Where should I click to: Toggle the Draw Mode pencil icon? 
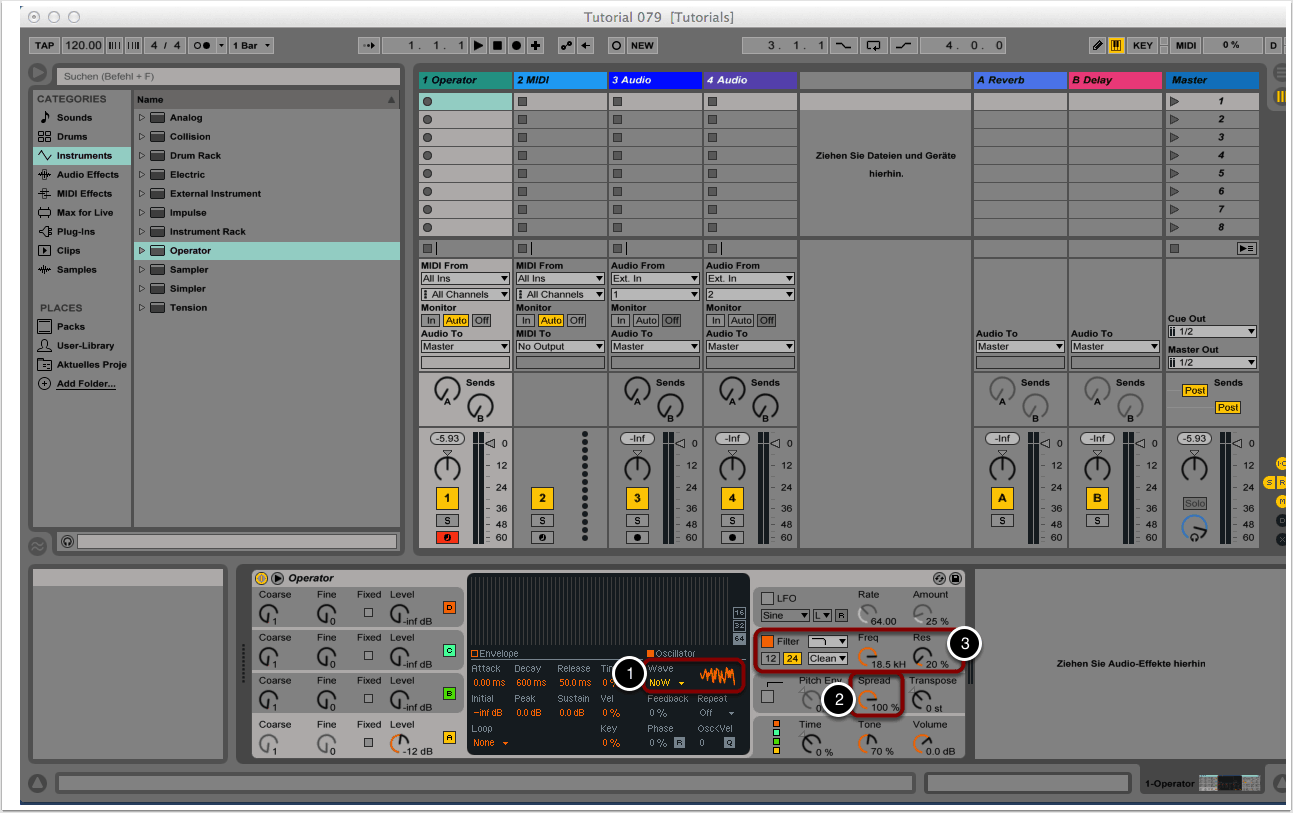tap(1098, 45)
